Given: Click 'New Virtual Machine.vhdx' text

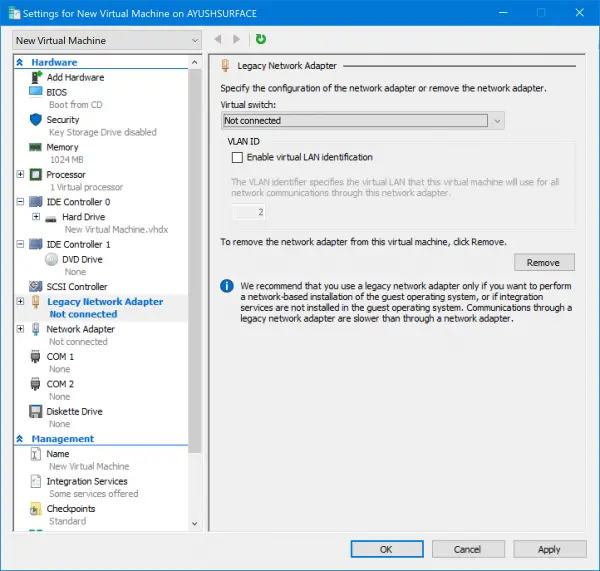Looking at the screenshot, I should 116,230.
